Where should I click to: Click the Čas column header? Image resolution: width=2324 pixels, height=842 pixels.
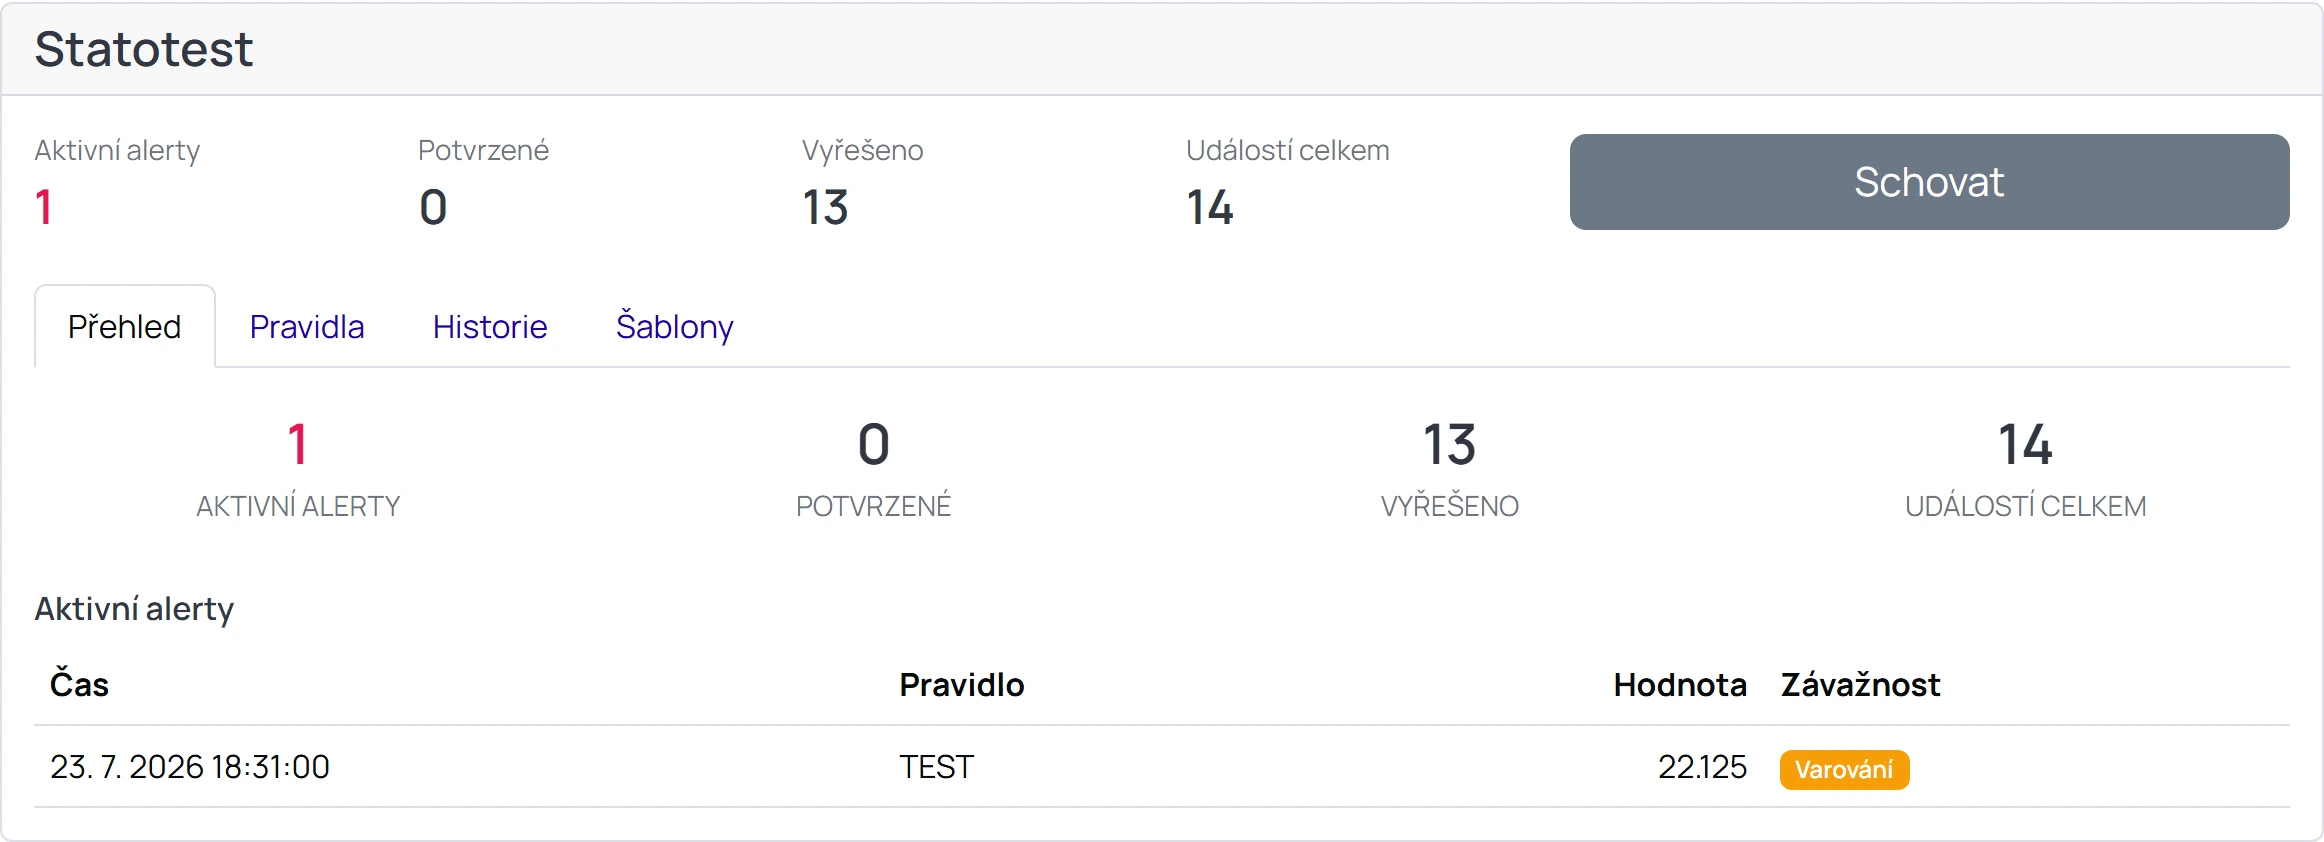[79, 685]
